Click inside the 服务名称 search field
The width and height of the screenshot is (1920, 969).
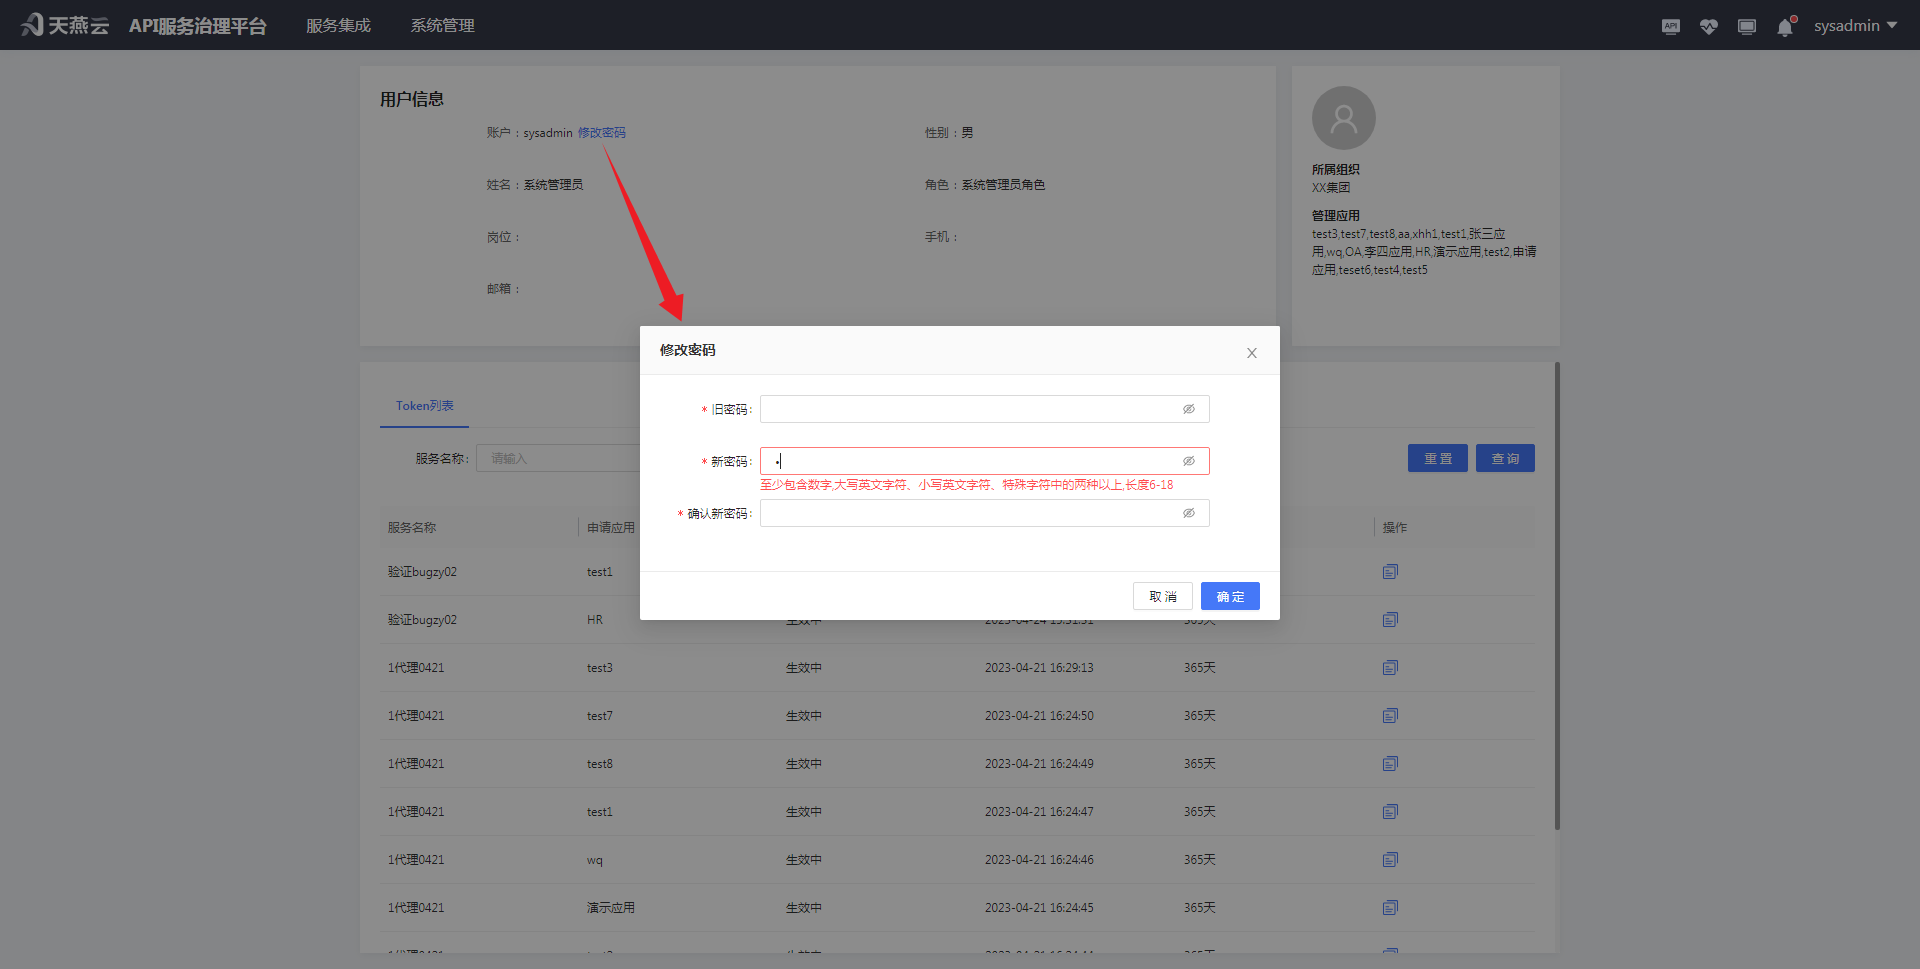pos(560,458)
